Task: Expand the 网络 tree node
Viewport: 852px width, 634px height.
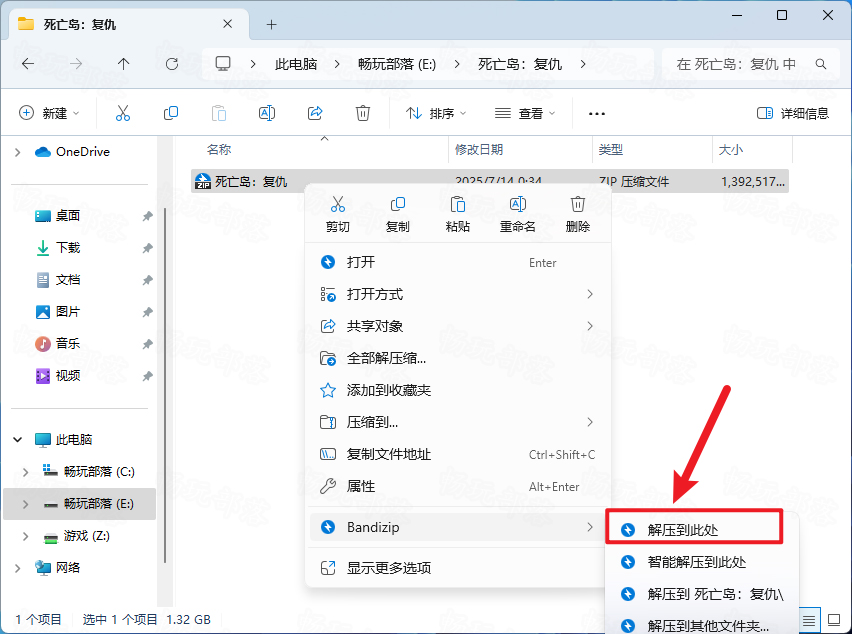Action: pos(17,568)
